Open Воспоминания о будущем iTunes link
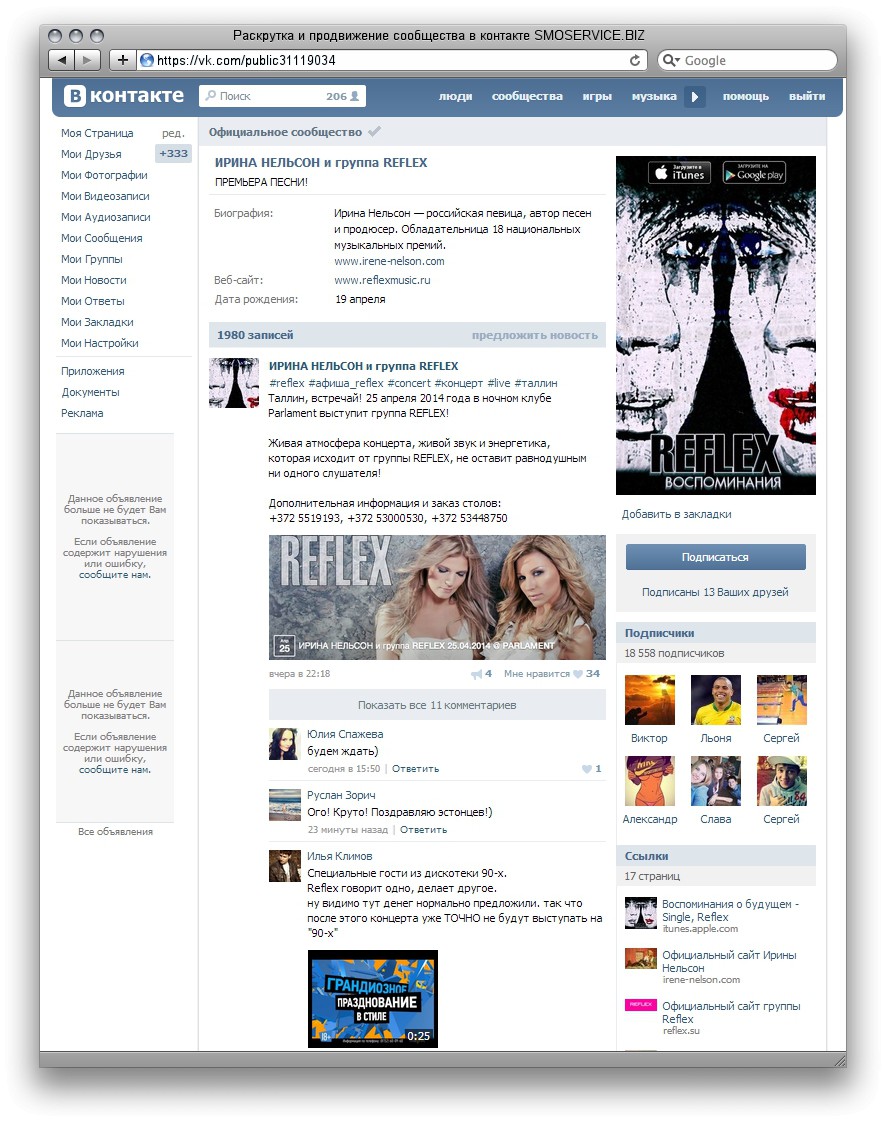 click(730, 910)
